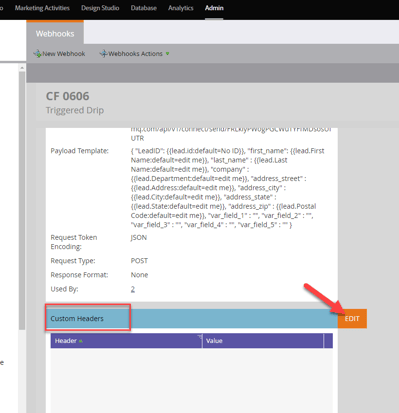Select the Custom Headers section title
The image size is (399, 413).
point(77,319)
